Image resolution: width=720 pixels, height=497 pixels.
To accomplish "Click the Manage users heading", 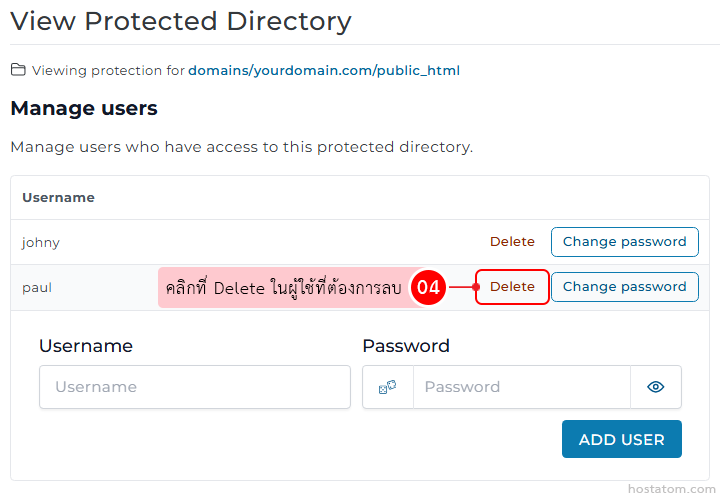I will 84,108.
